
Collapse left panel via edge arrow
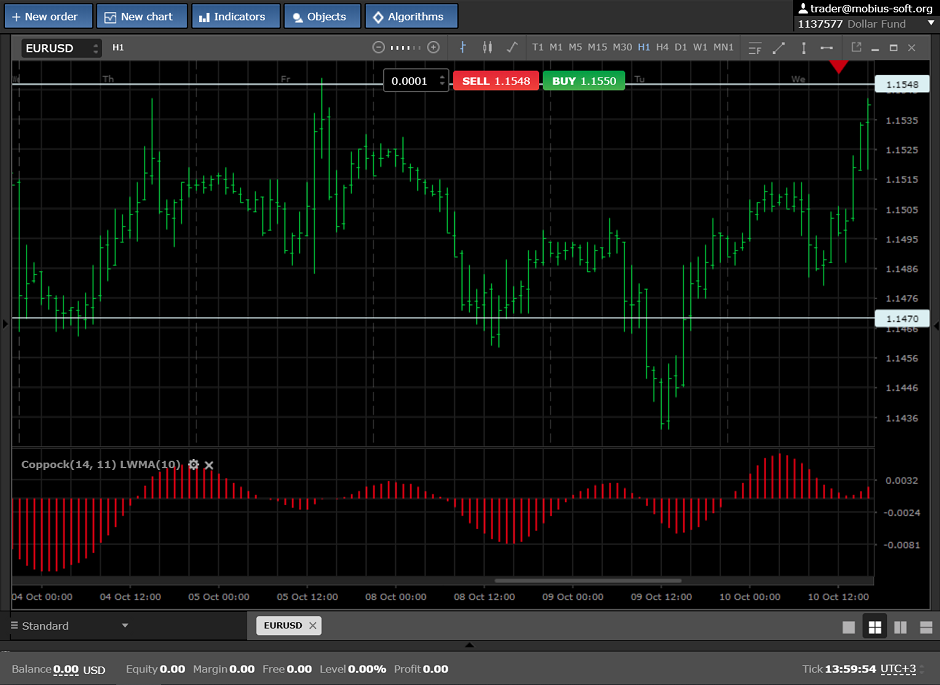5,324
